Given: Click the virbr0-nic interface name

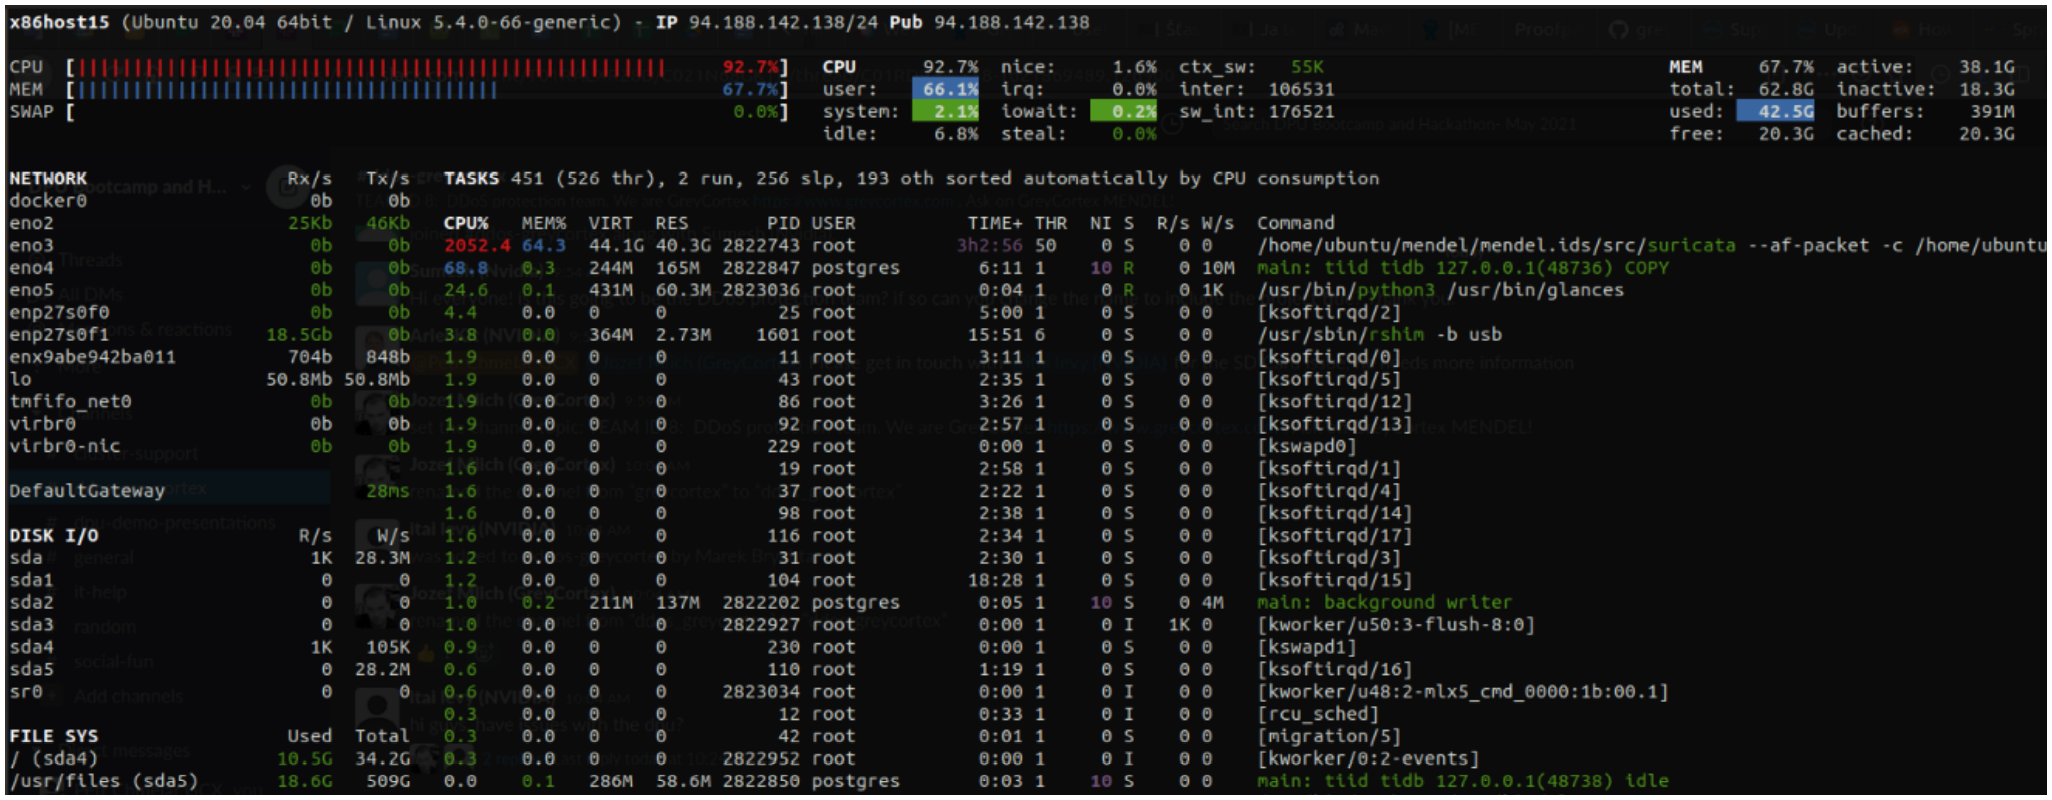Looking at the screenshot, I should [65, 446].
